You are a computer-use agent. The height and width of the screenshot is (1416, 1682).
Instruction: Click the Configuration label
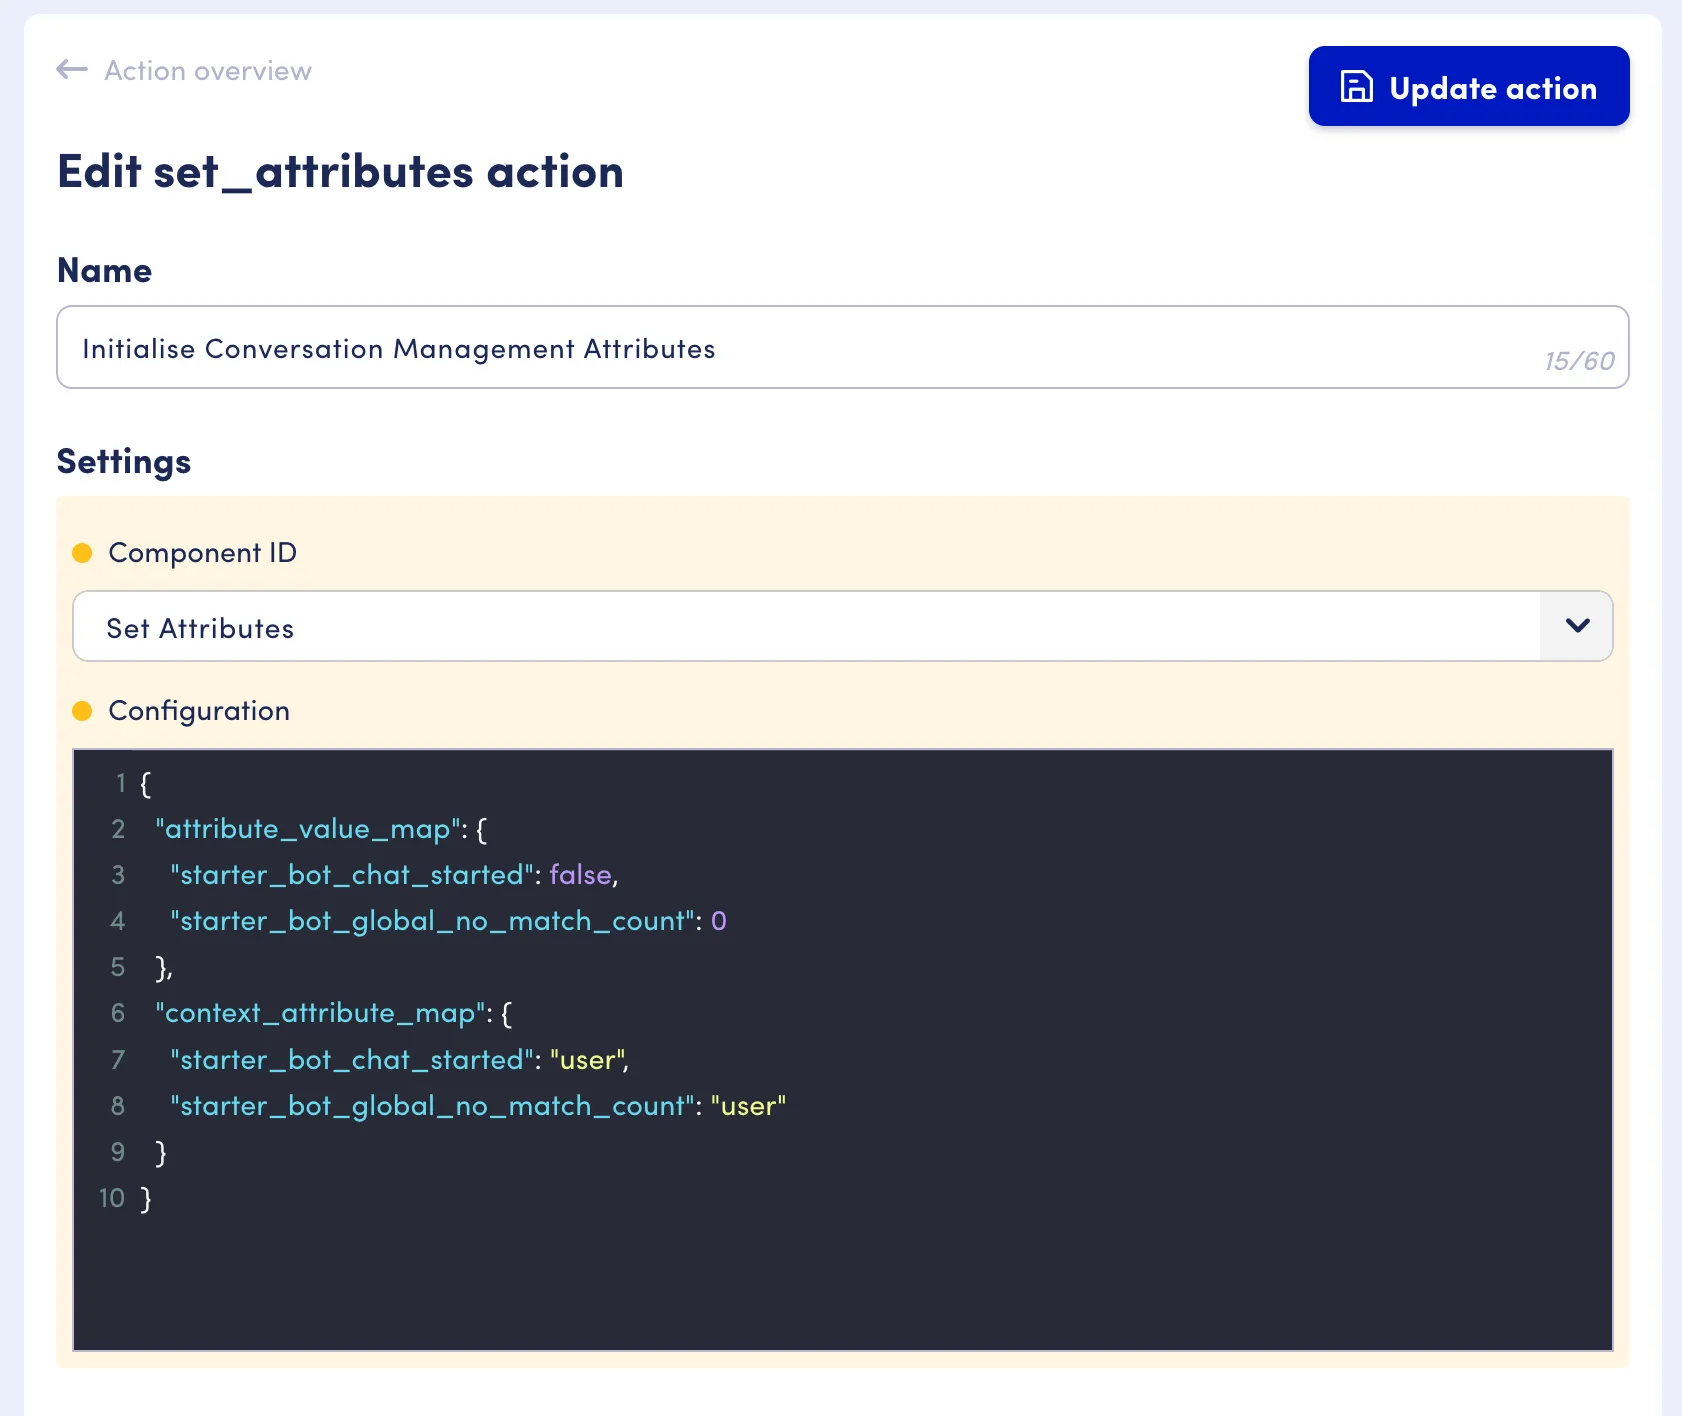click(199, 711)
